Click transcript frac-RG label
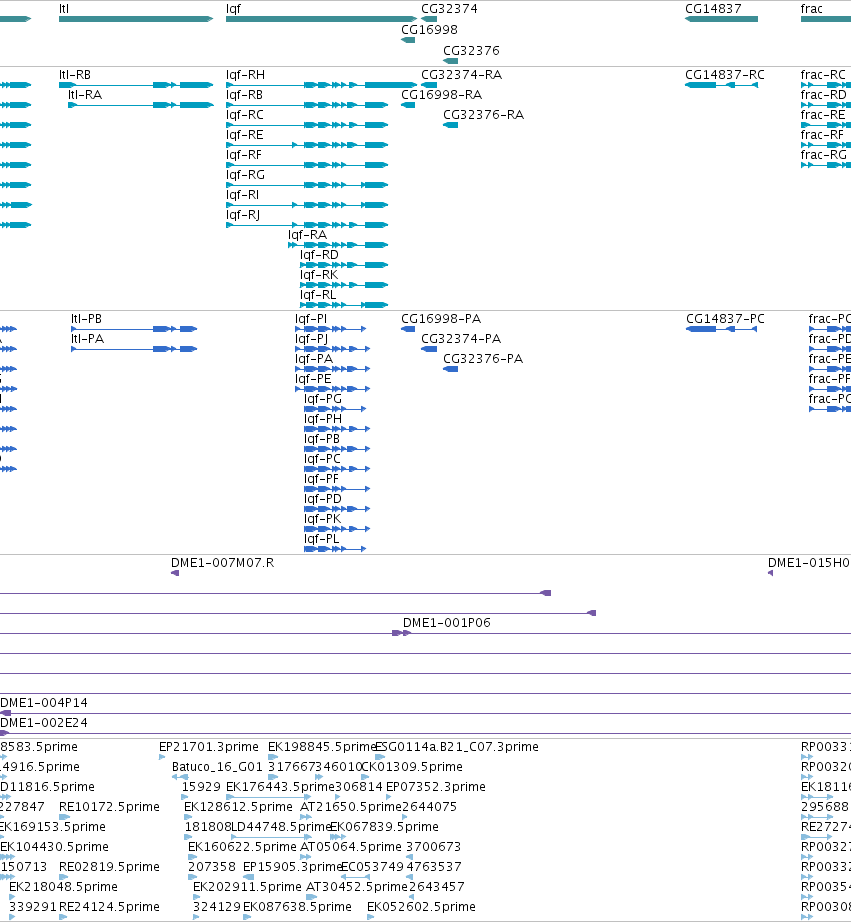851x922 pixels. (823, 155)
